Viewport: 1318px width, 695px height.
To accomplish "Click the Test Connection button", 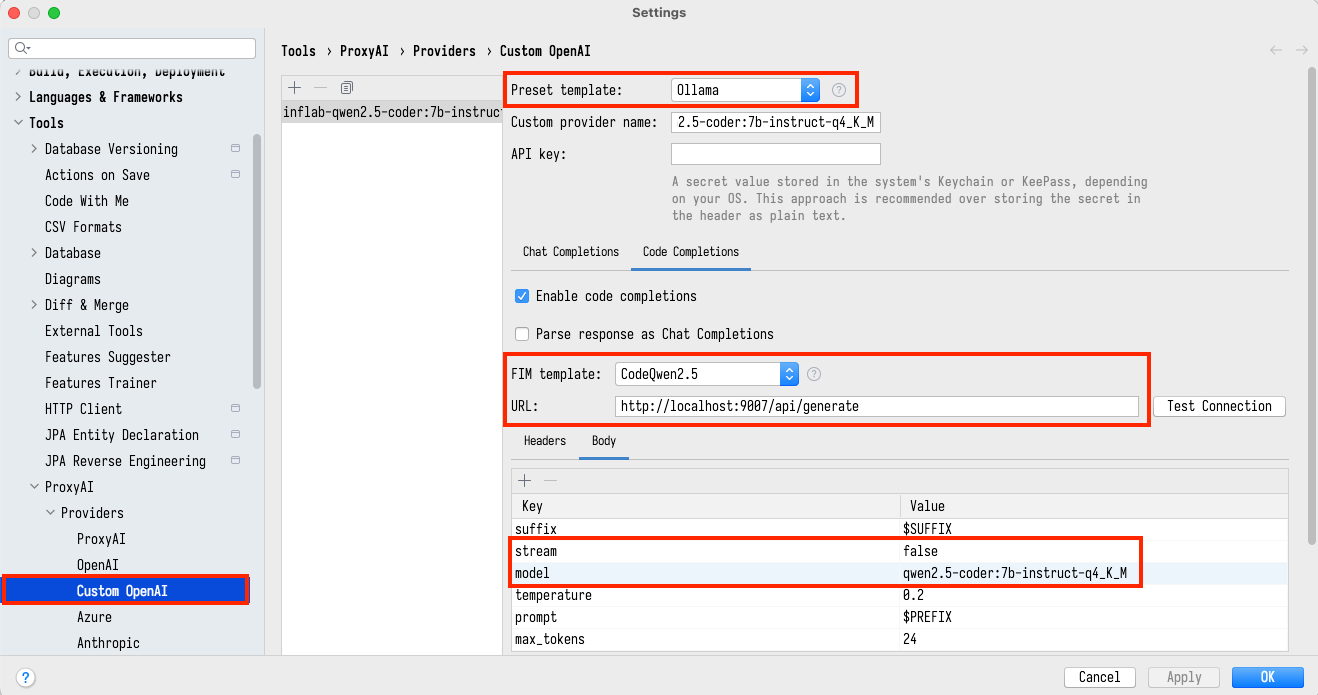I will [1218, 406].
